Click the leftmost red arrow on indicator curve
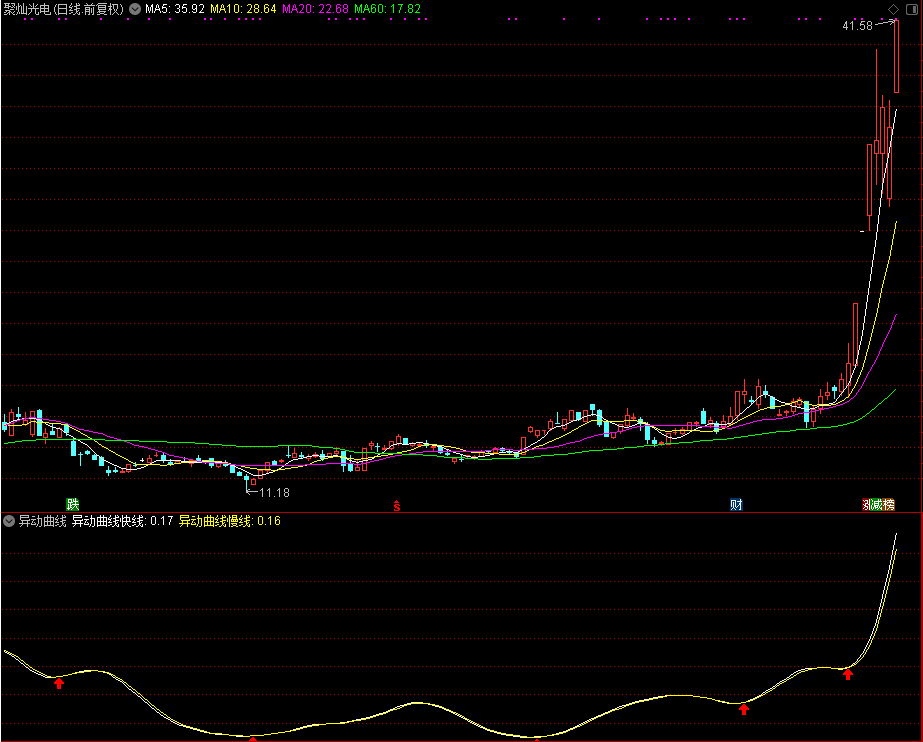Screen dimensions: 923x742 [59, 683]
